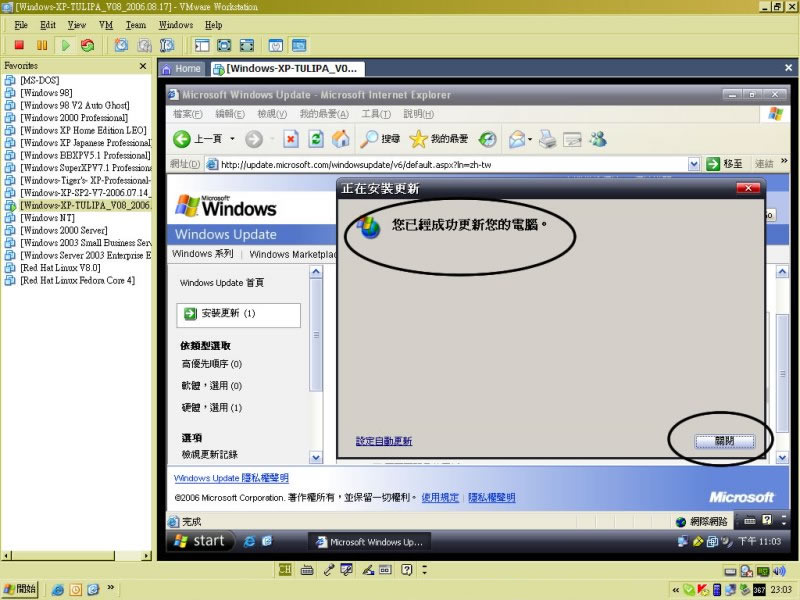Viewport: 800px width, 600px height.
Task: Open the IE address bar dropdown arrow
Action: 693,164
